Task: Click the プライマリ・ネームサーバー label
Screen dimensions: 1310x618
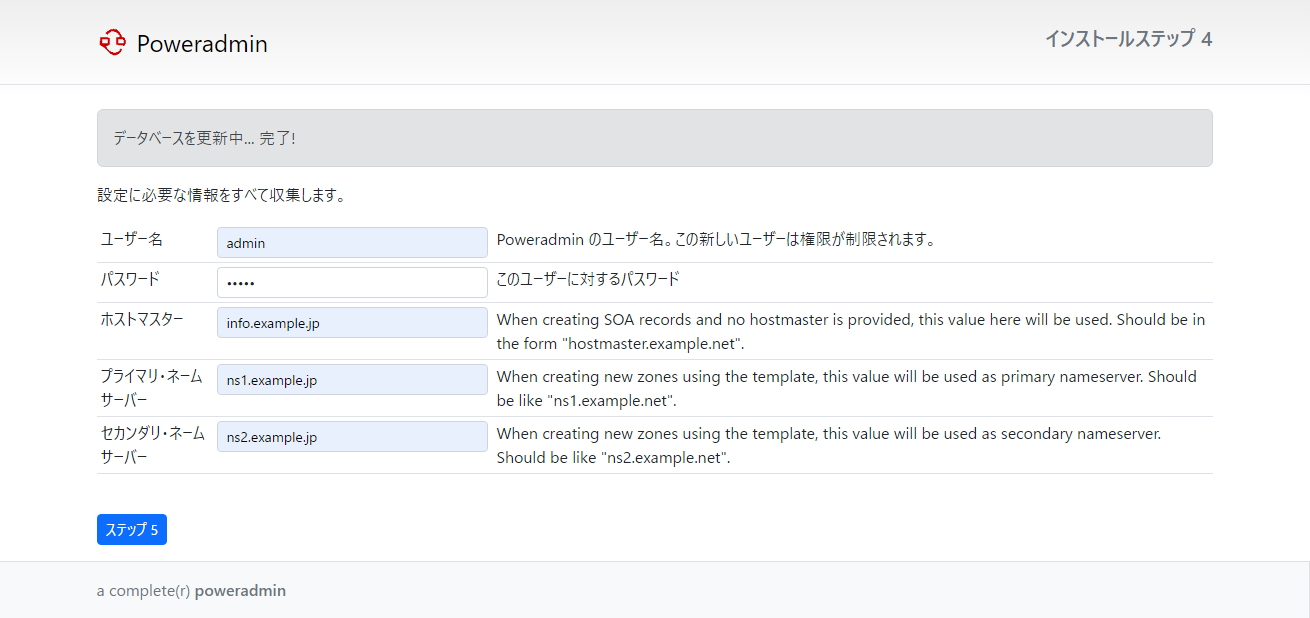Action: pyautogui.click(x=151, y=388)
